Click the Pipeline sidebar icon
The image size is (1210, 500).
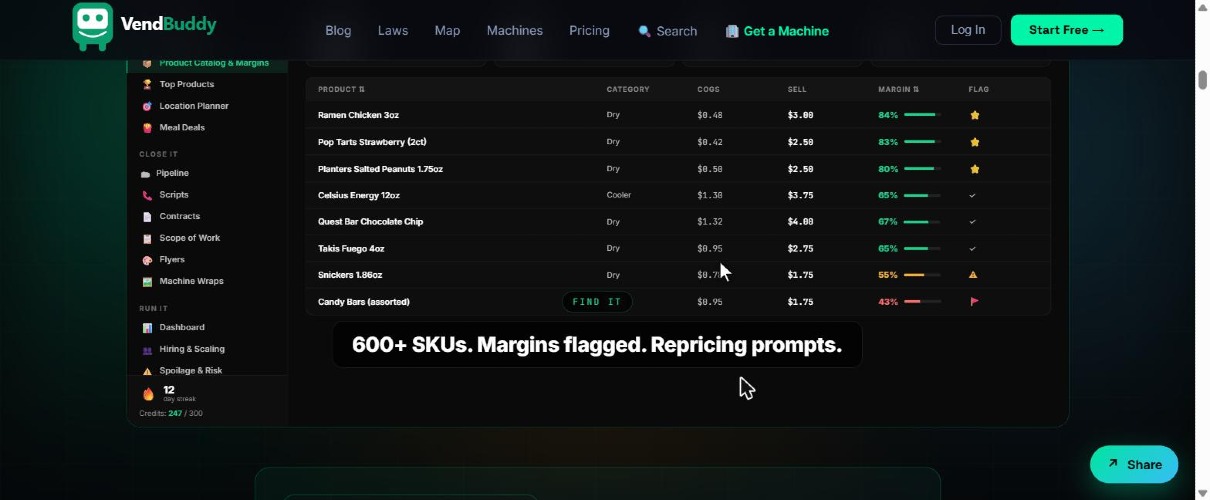(146, 174)
